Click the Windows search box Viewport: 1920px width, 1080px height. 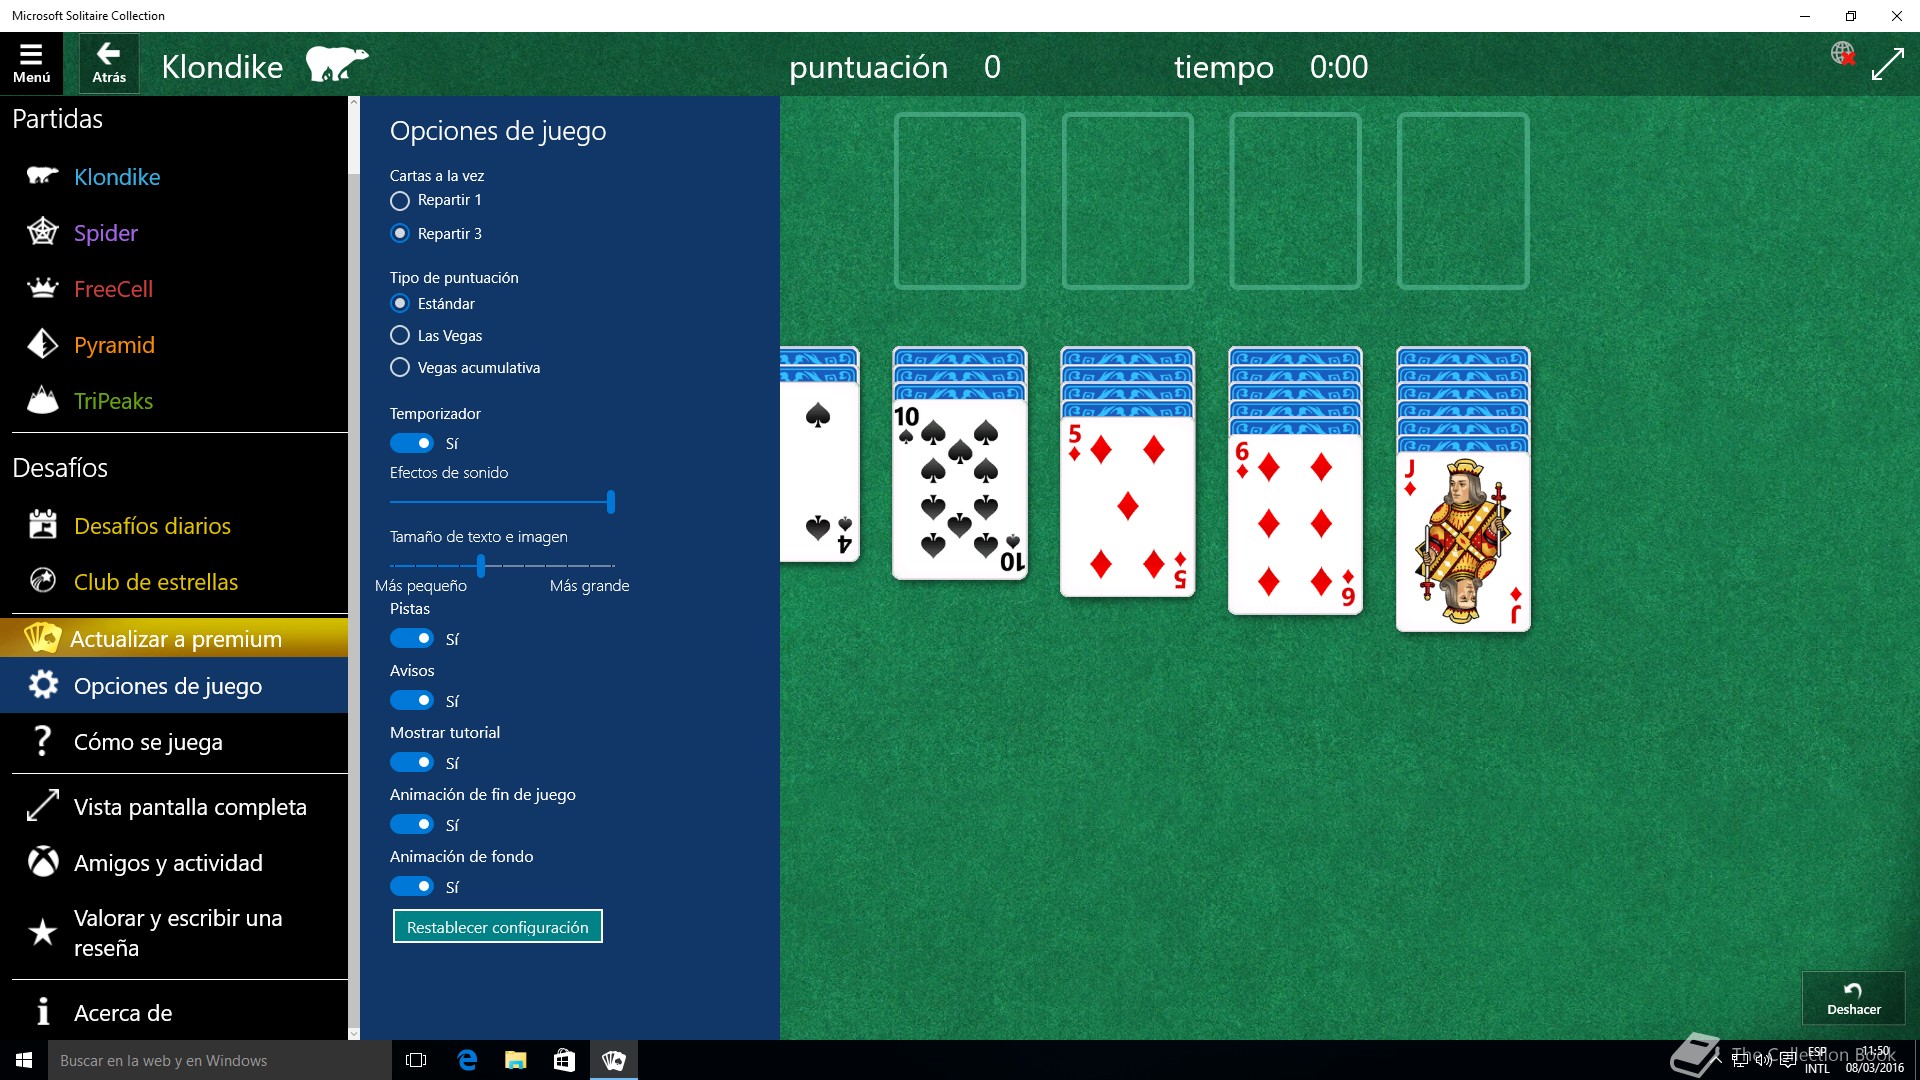(220, 1060)
